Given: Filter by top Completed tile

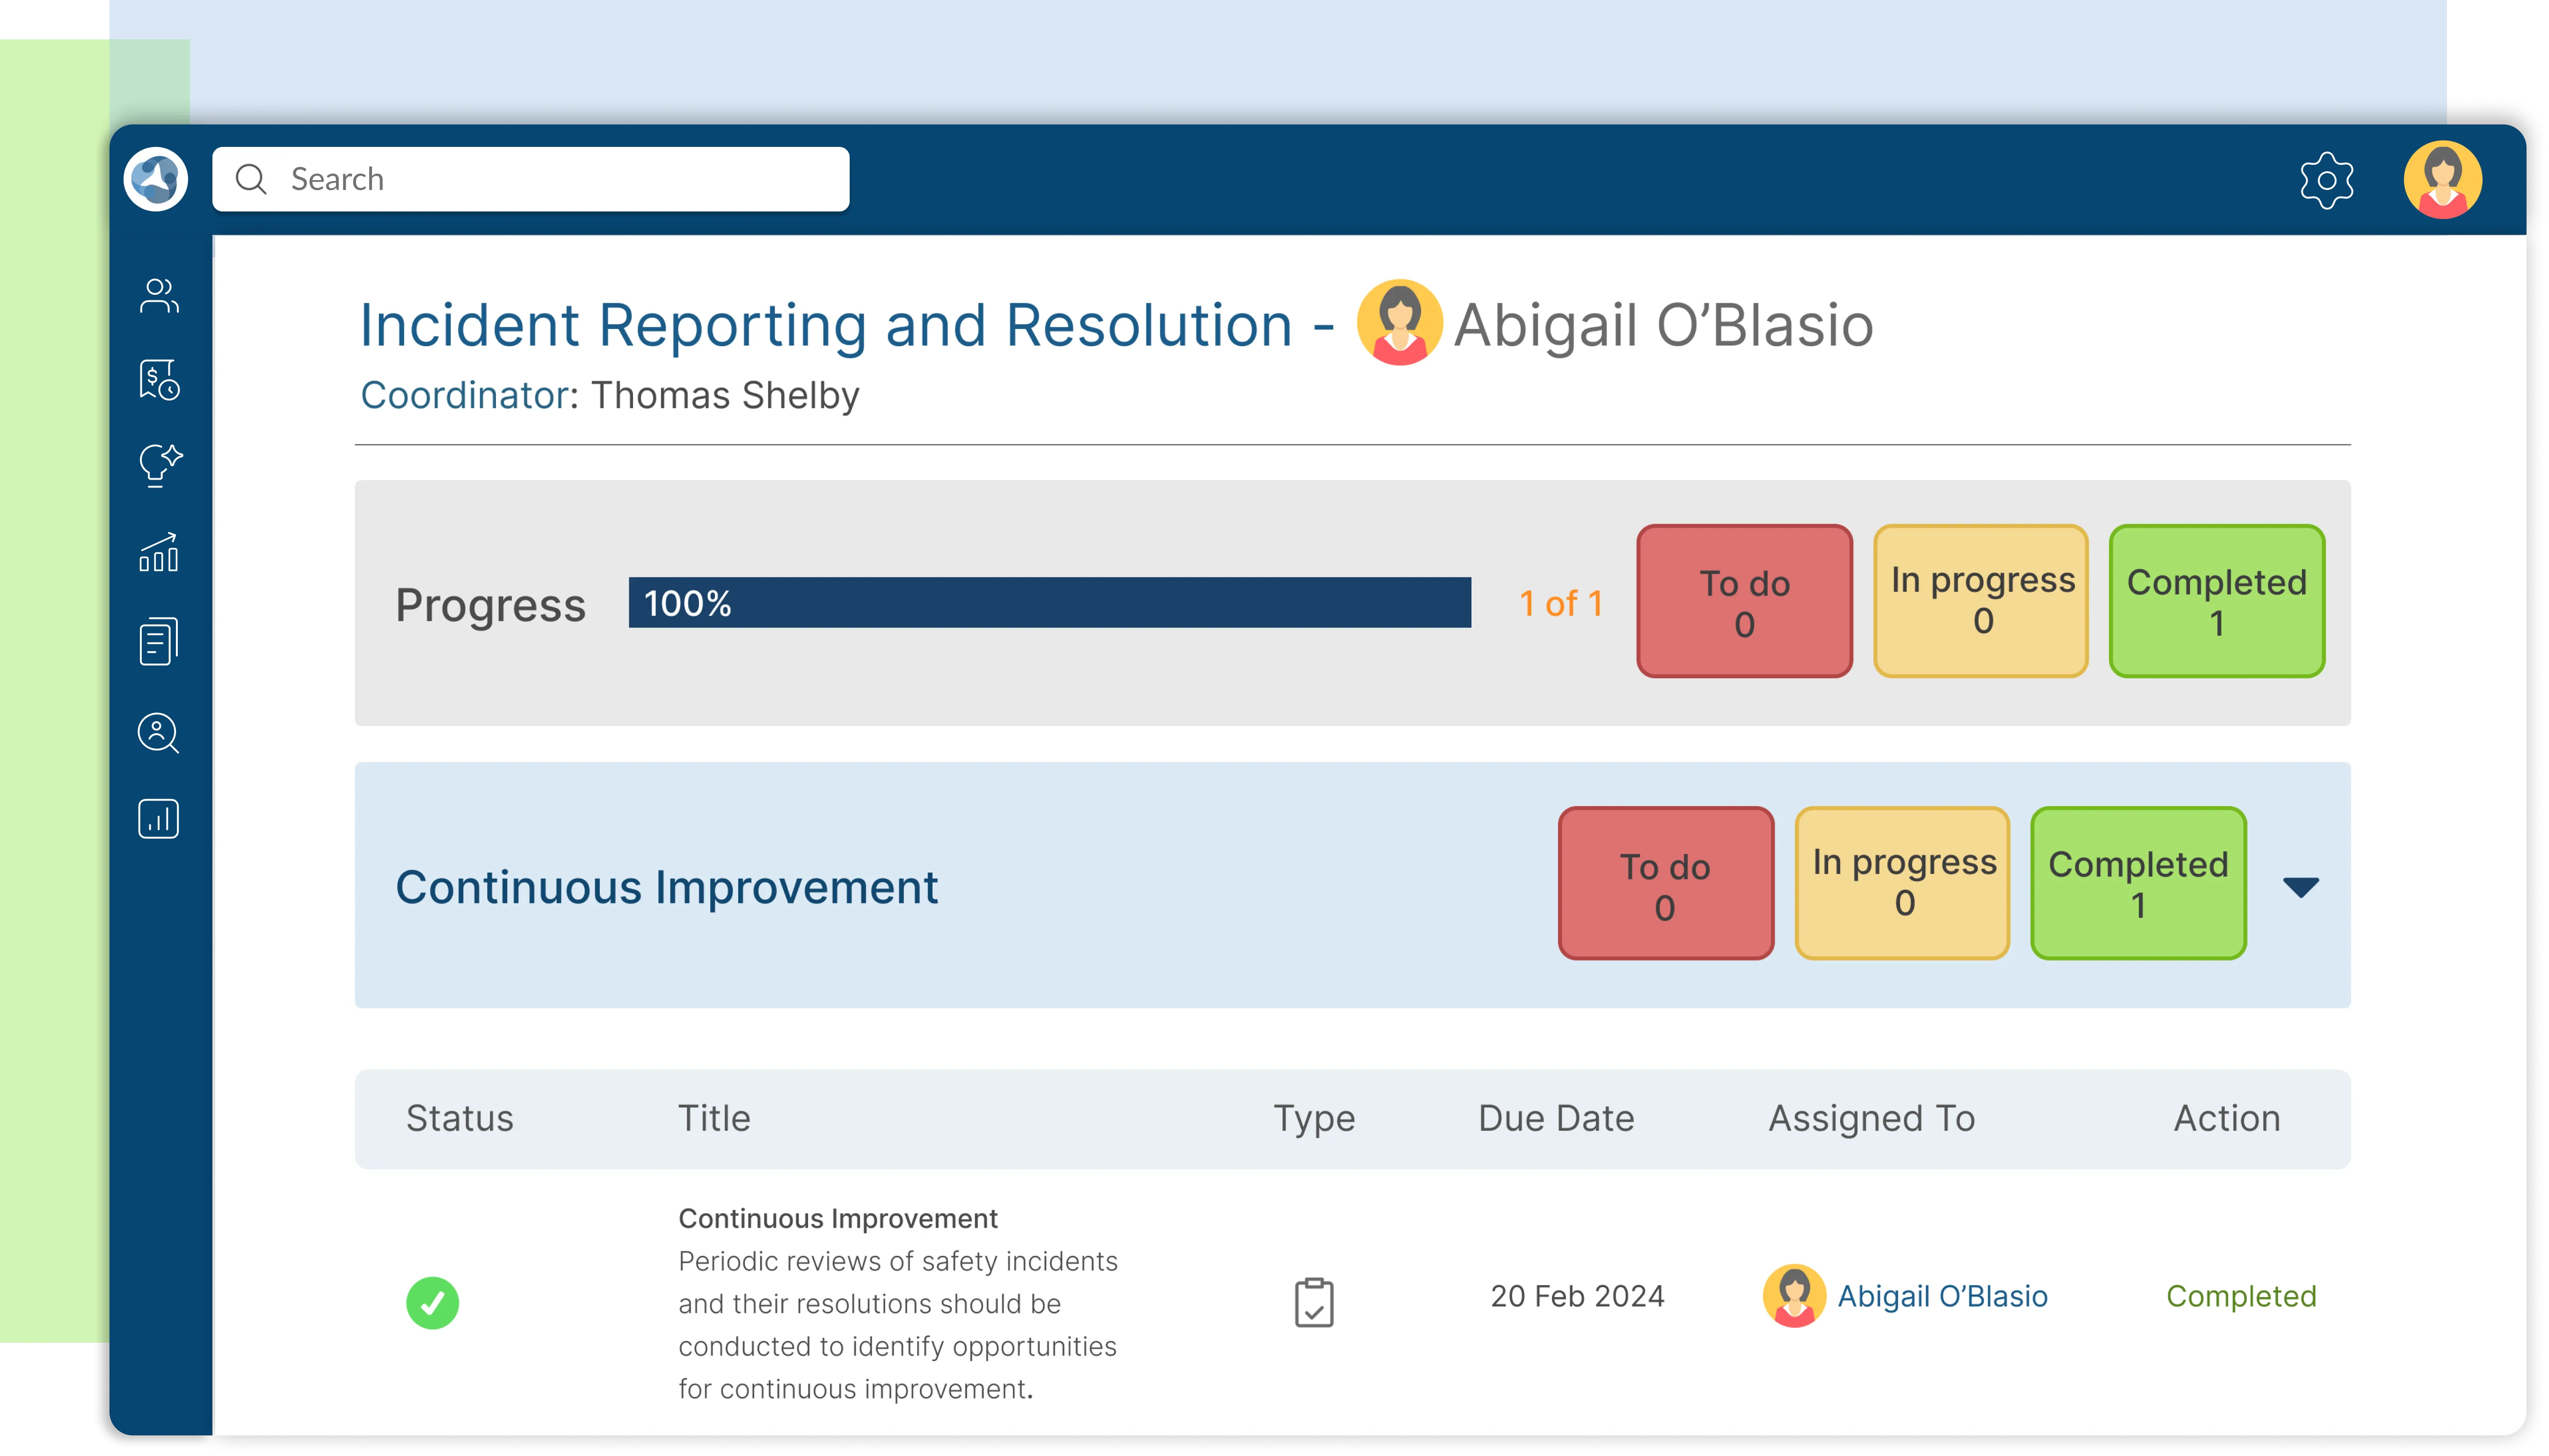Looking at the screenshot, I should click(x=2216, y=601).
